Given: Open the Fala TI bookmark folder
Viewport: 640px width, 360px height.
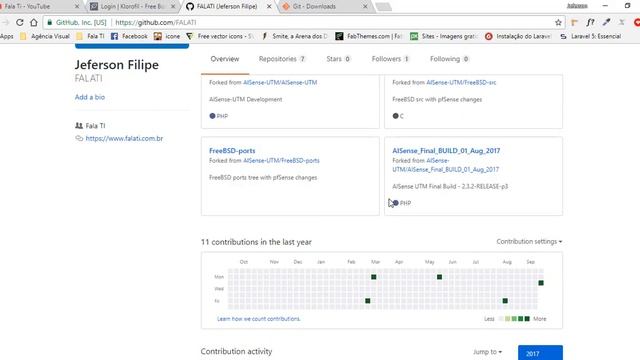Looking at the screenshot, I should pos(91,36).
